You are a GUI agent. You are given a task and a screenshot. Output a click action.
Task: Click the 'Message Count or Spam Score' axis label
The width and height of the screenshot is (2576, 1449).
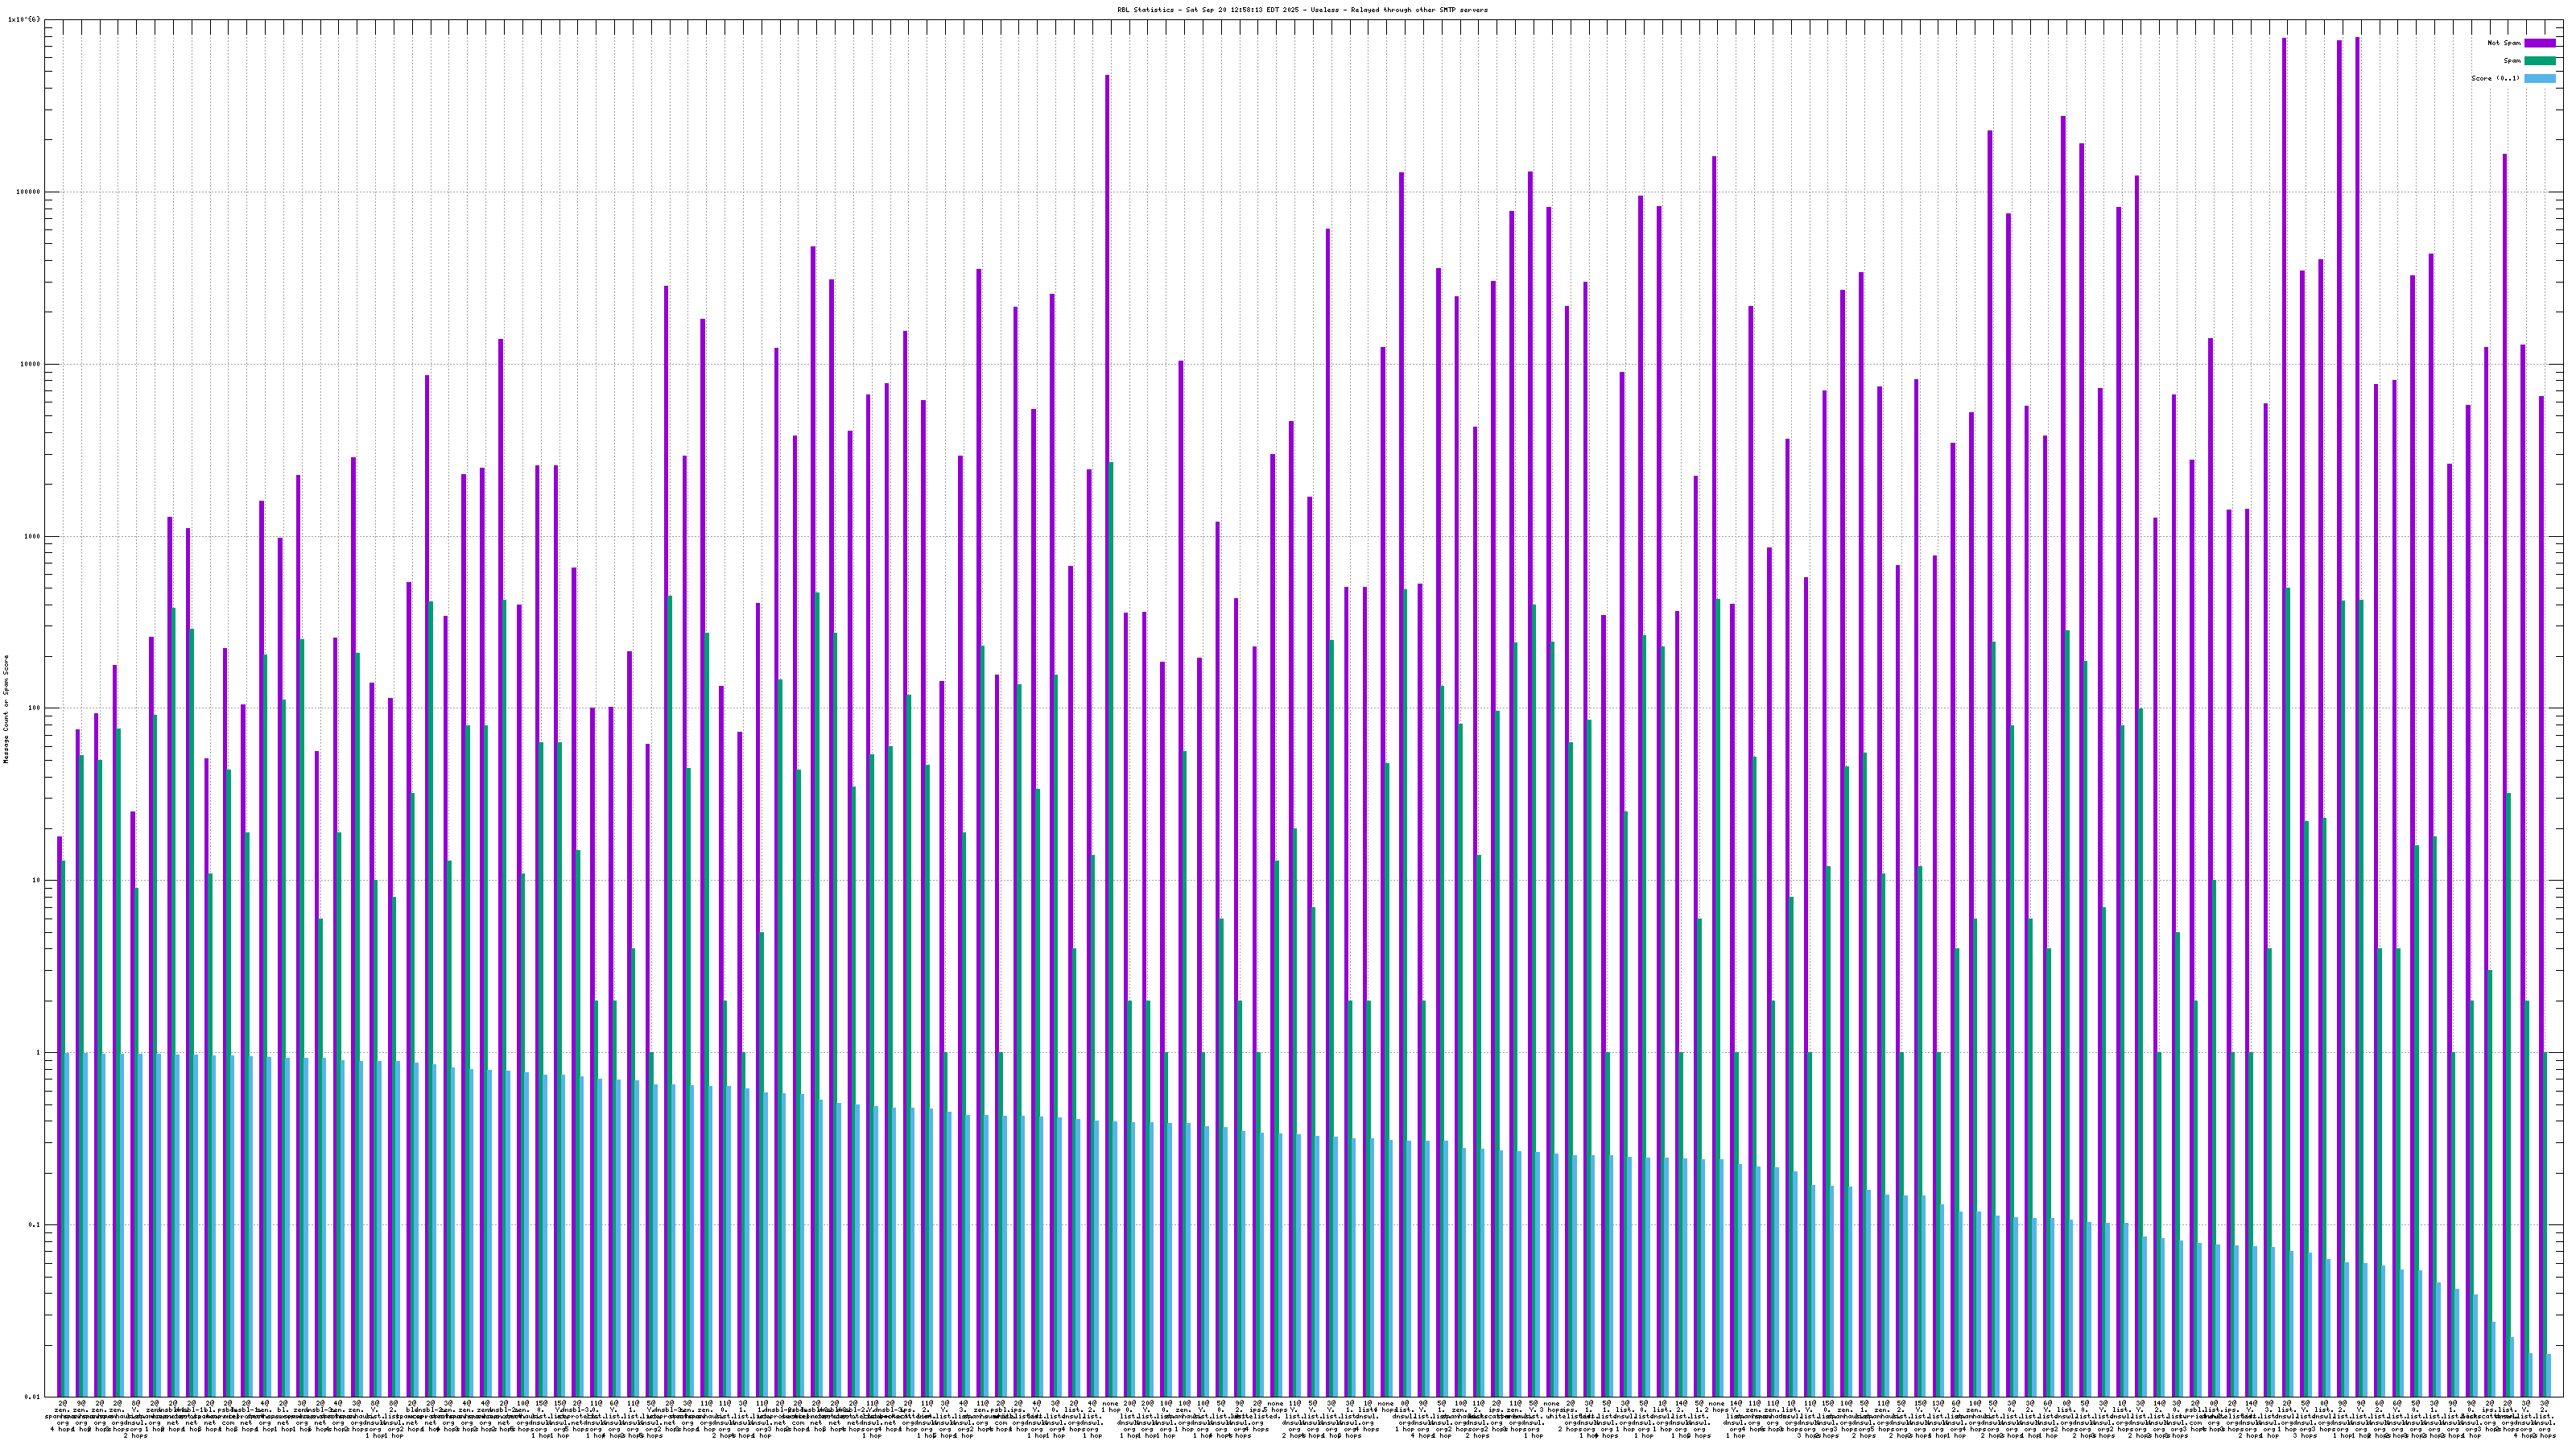coord(6,709)
